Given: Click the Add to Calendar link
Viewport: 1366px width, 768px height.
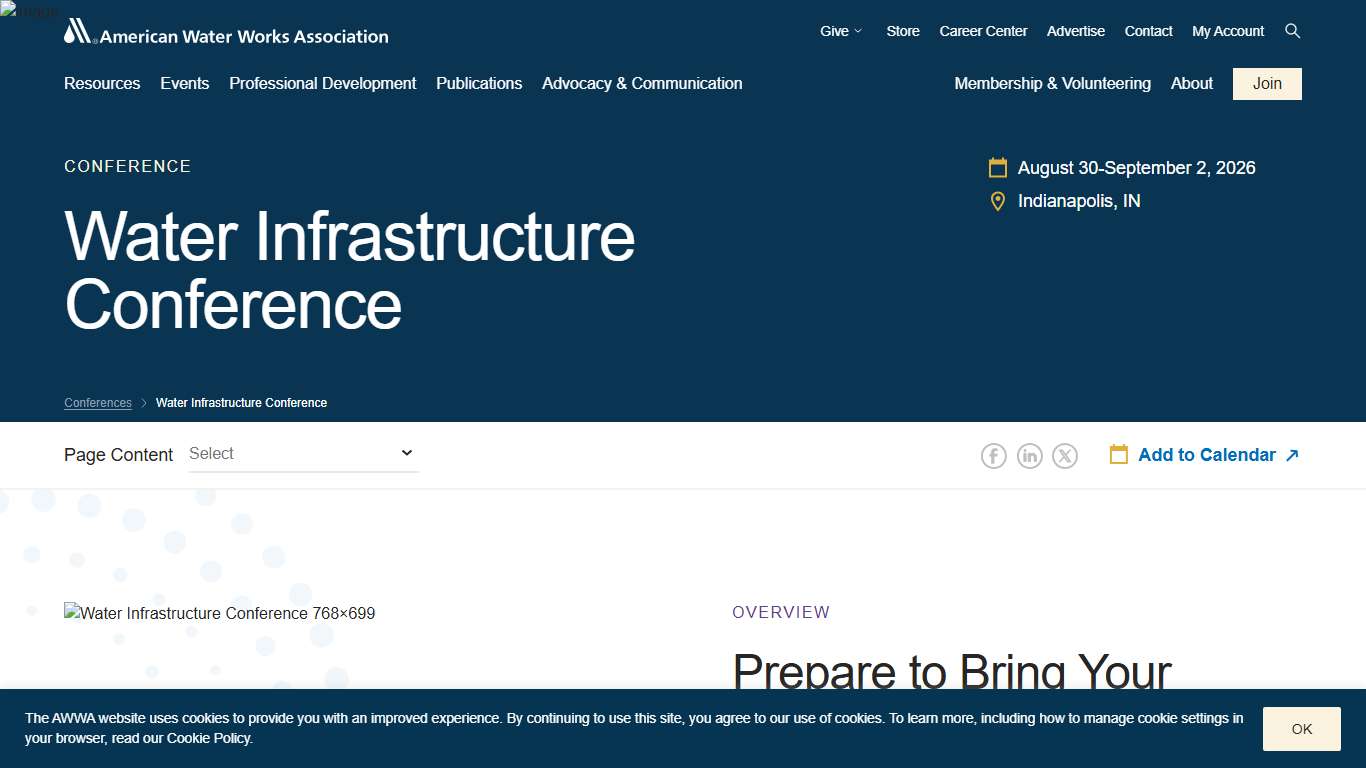Looking at the screenshot, I should [x=1207, y=455].
